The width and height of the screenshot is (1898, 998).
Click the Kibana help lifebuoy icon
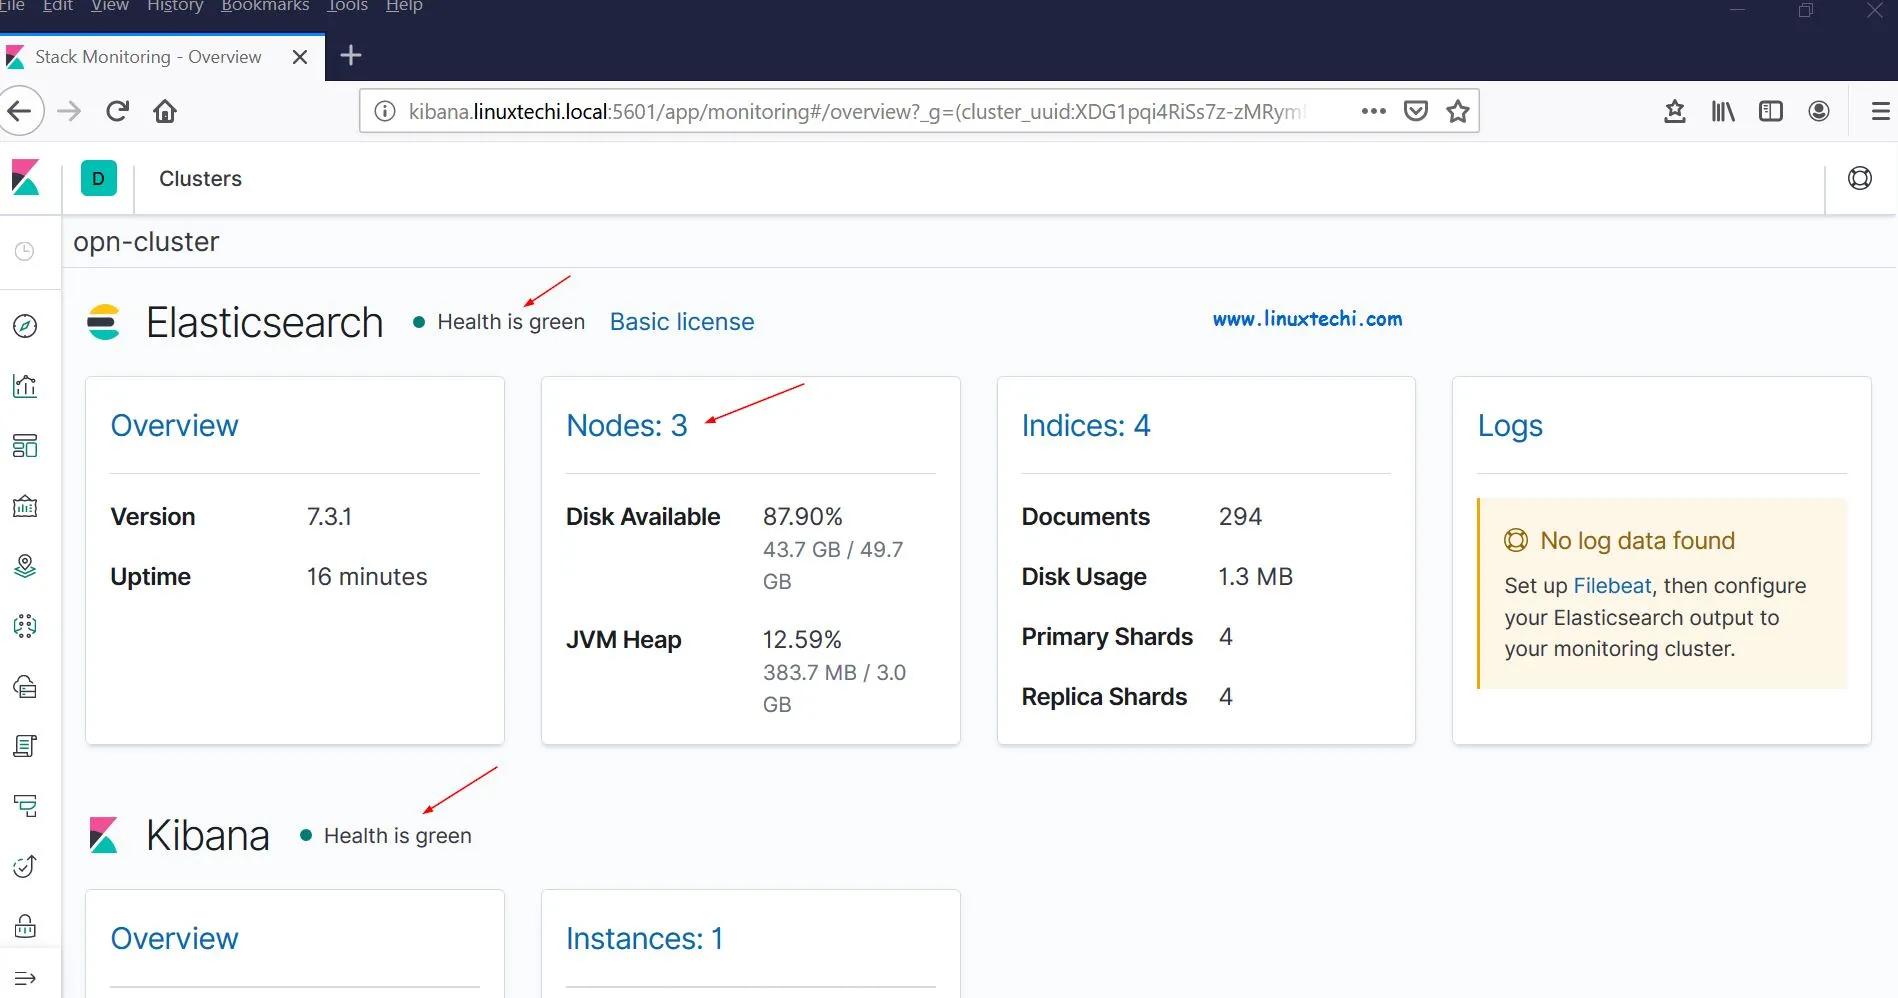point(1859,178)
